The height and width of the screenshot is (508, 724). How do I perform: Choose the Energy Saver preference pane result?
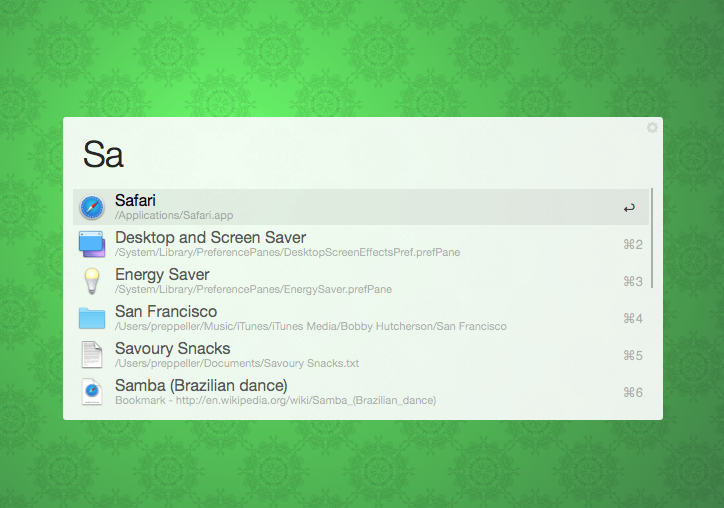click(x=162, y=275)
